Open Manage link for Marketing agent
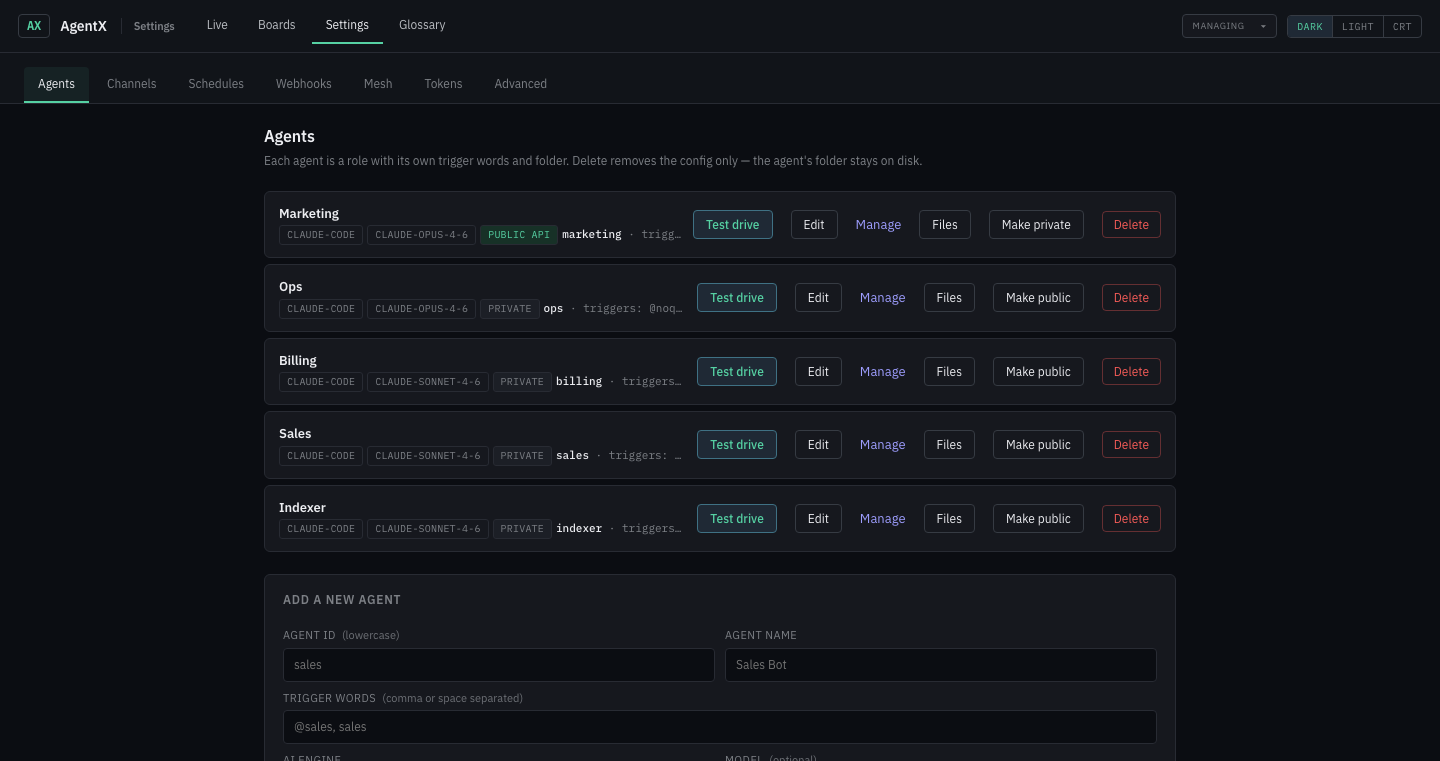1440x761 pixels. point(878,225)
